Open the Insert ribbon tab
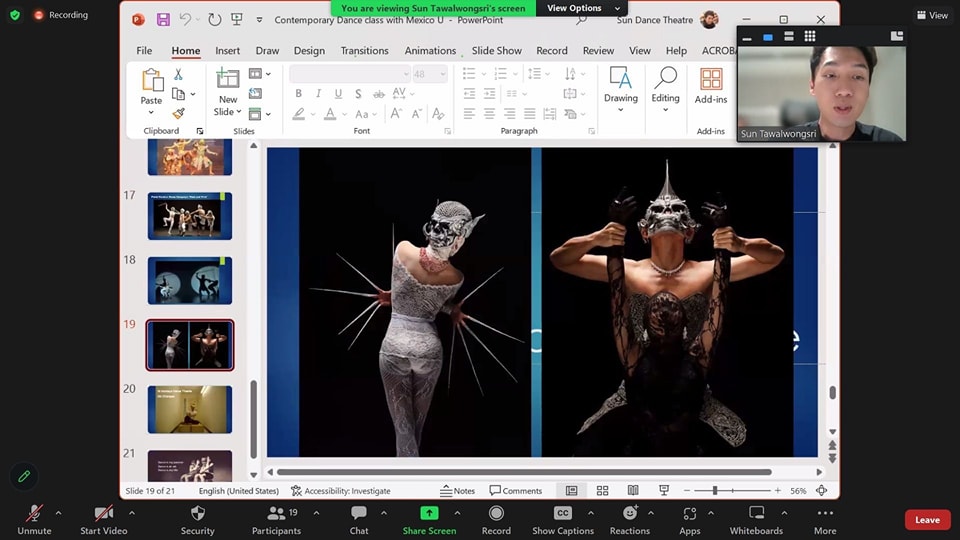Image resolution: width=960 pixels, height=540 pixels. [227, 51]
